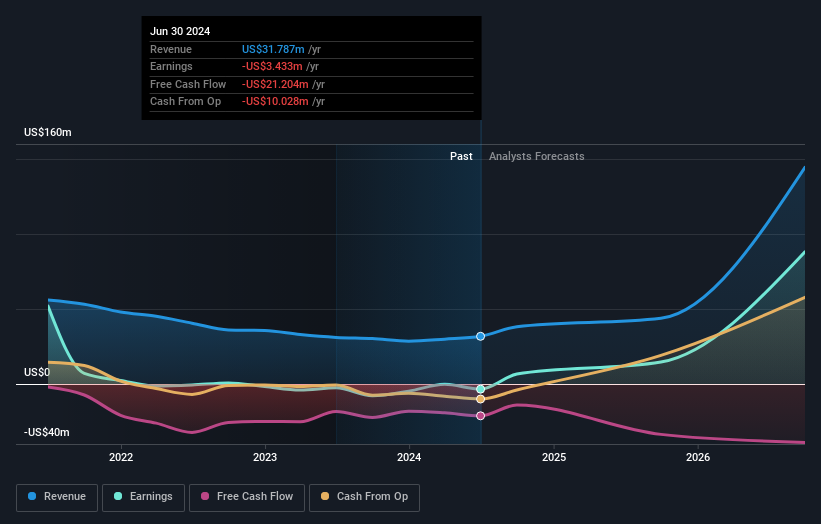The height and width of the screenshot is (524, 821).
Task: Toggle the Revenue legend button
Action: pos(57,497)
